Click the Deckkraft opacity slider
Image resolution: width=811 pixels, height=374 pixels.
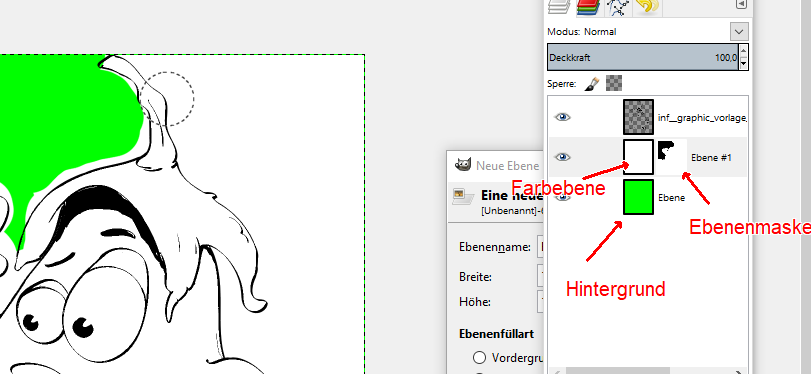tap(643, 57)
